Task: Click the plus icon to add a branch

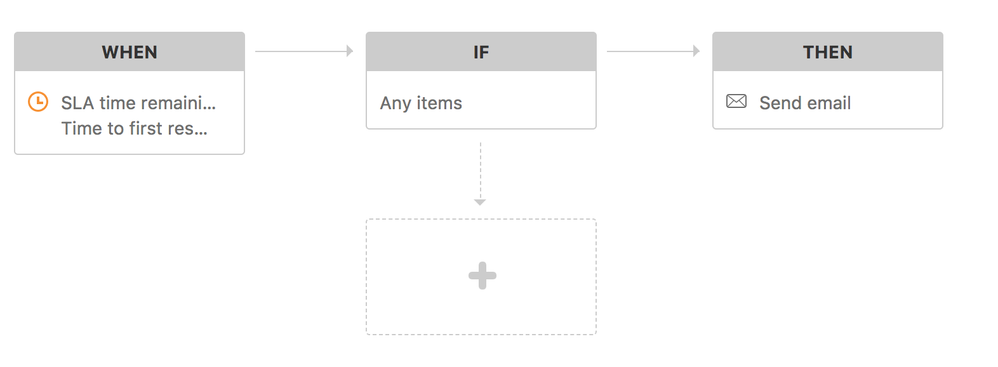Action: pos(482,276)
